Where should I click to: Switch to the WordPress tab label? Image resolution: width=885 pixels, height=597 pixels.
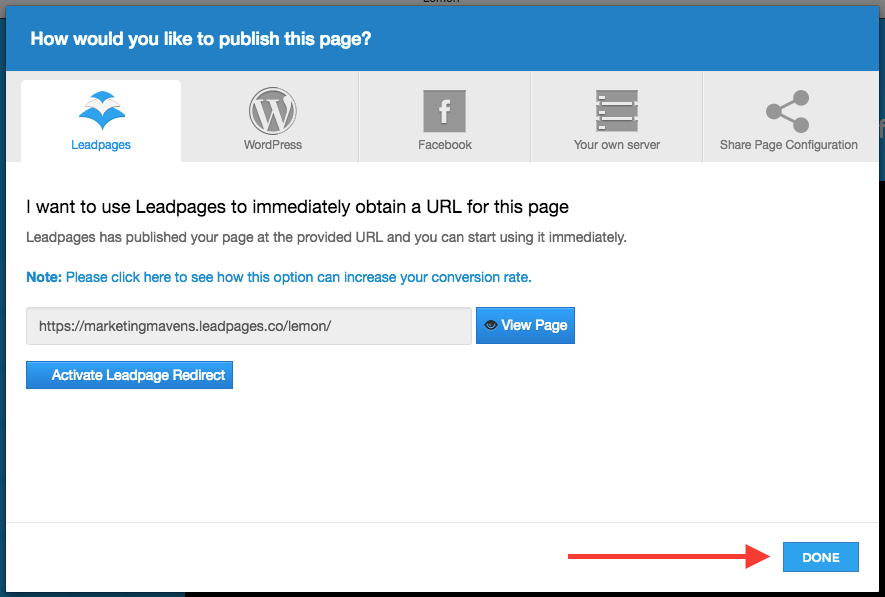click(x=273, y=145)
